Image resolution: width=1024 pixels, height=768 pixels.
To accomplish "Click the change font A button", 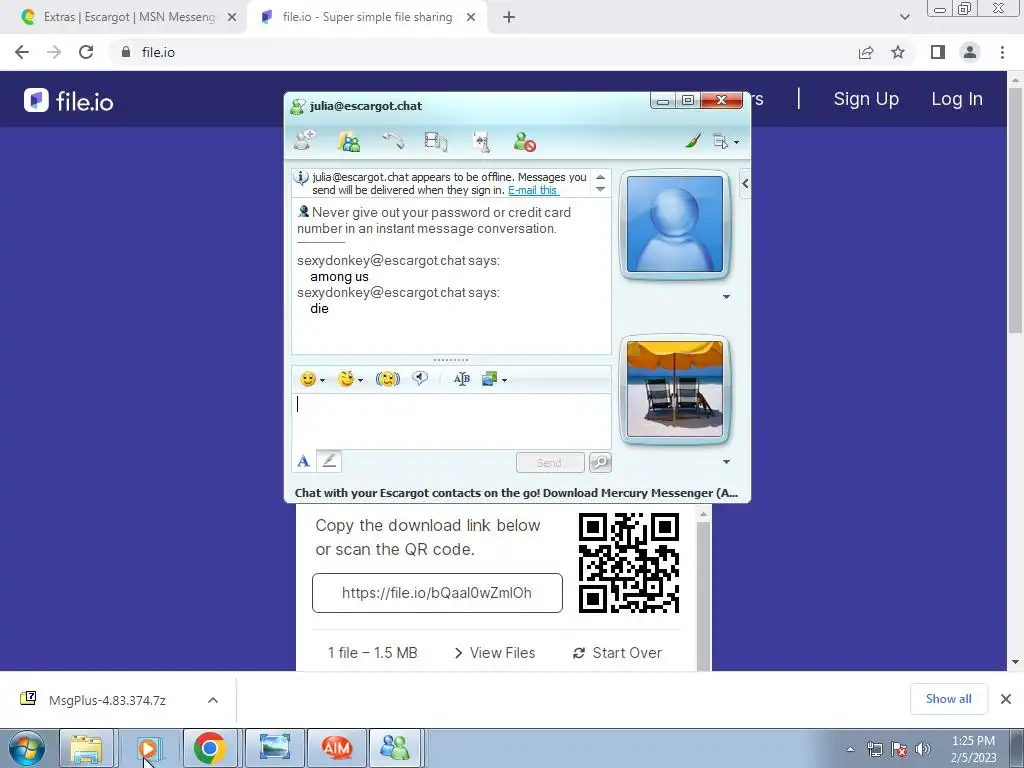I will (303, 462).
